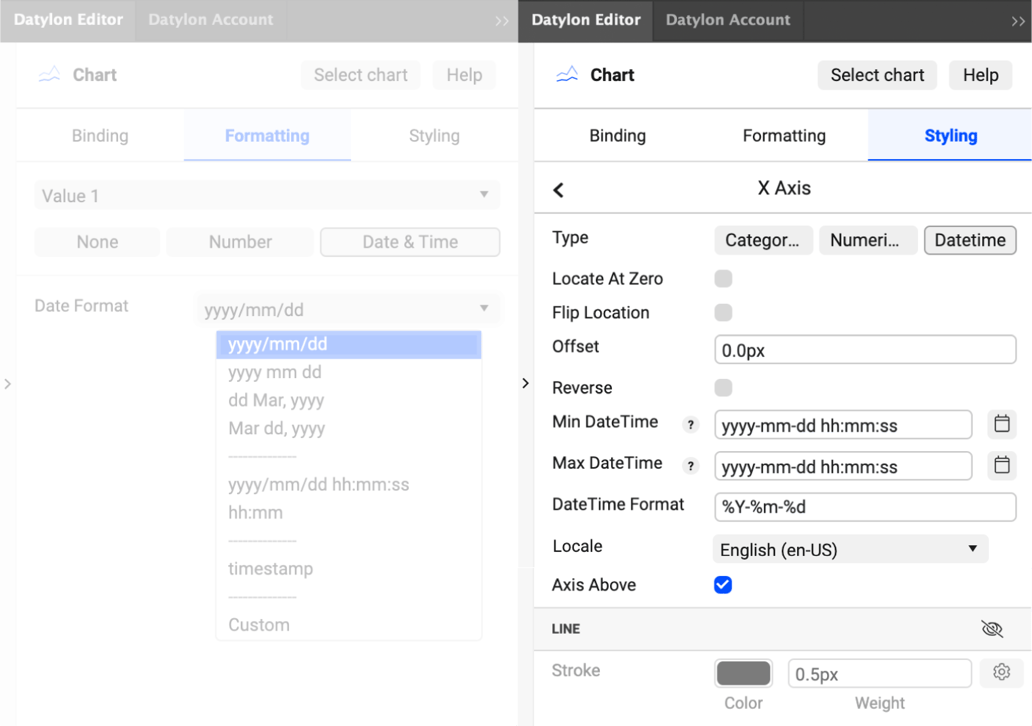
Task: Open Datylon Editor tab in left panel
Action: pos(68,20)
